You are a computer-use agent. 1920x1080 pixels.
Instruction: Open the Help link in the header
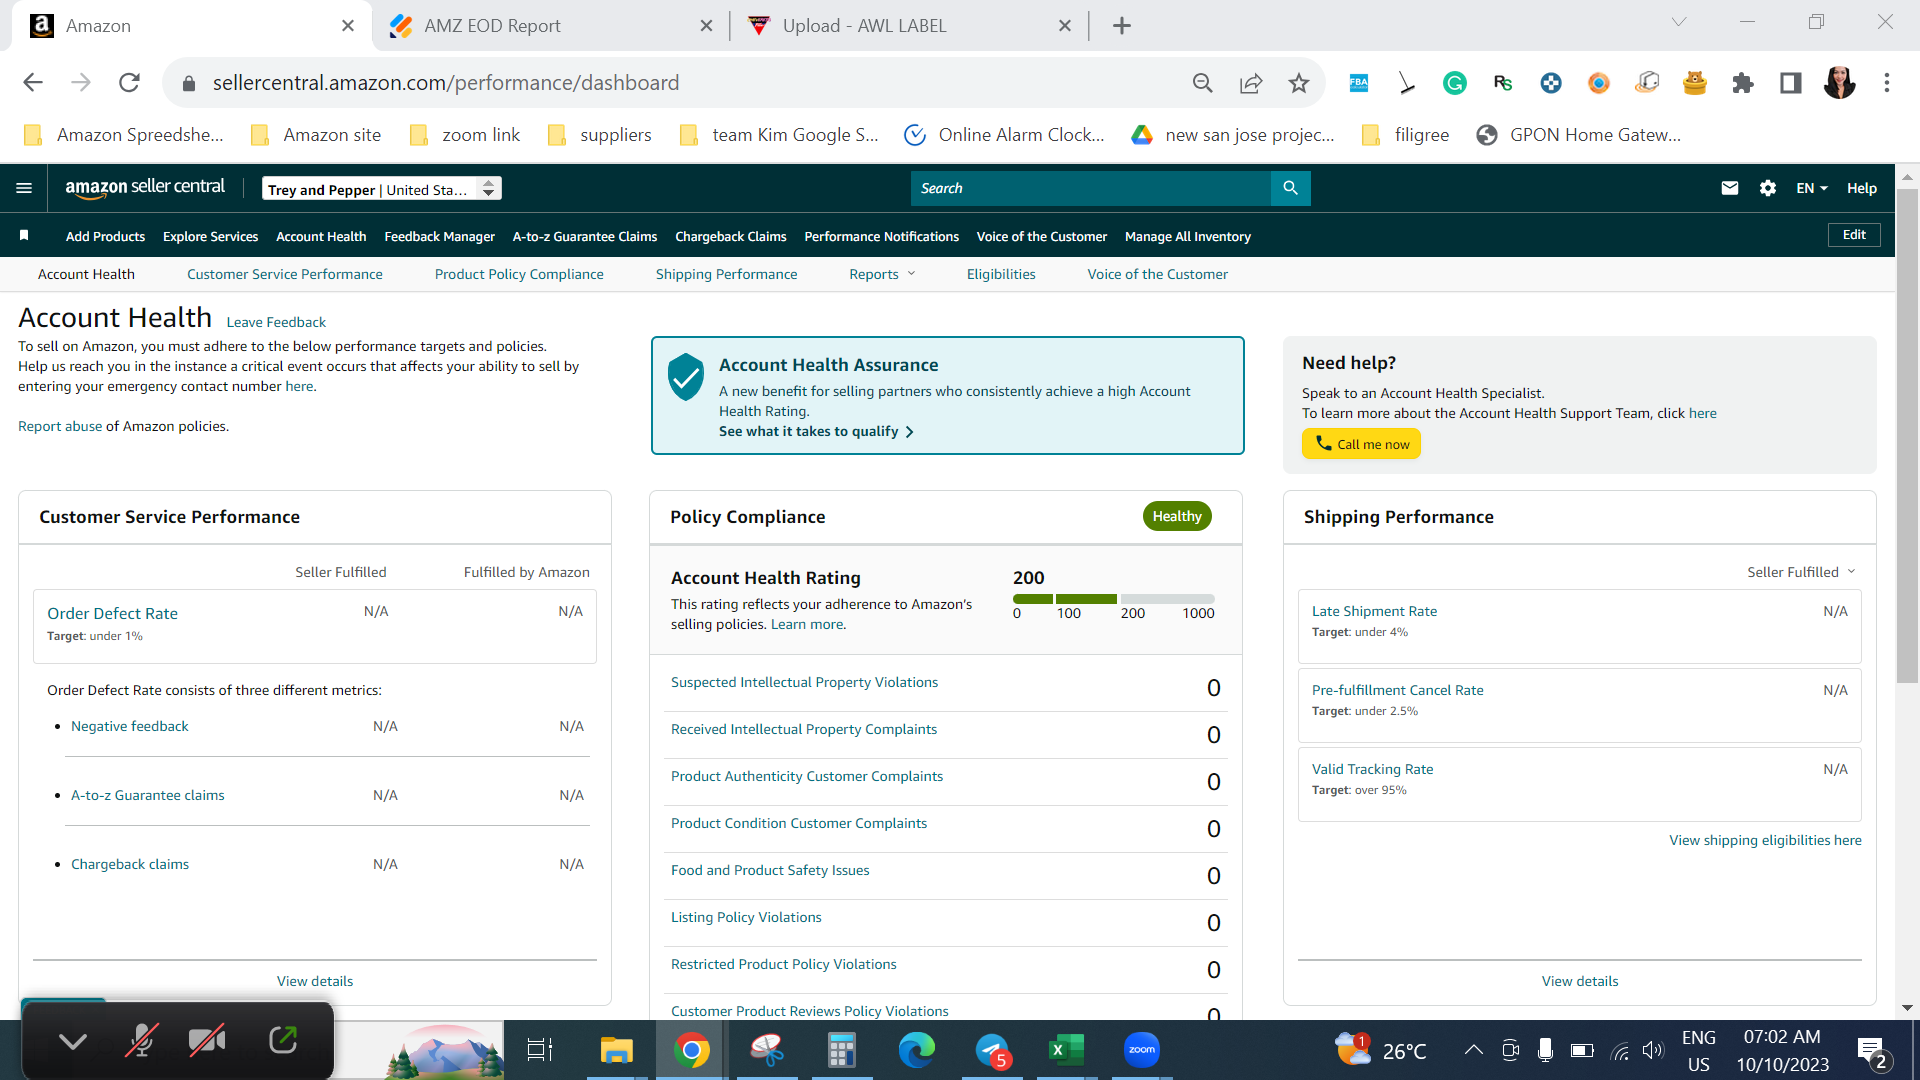point(1861,188)
